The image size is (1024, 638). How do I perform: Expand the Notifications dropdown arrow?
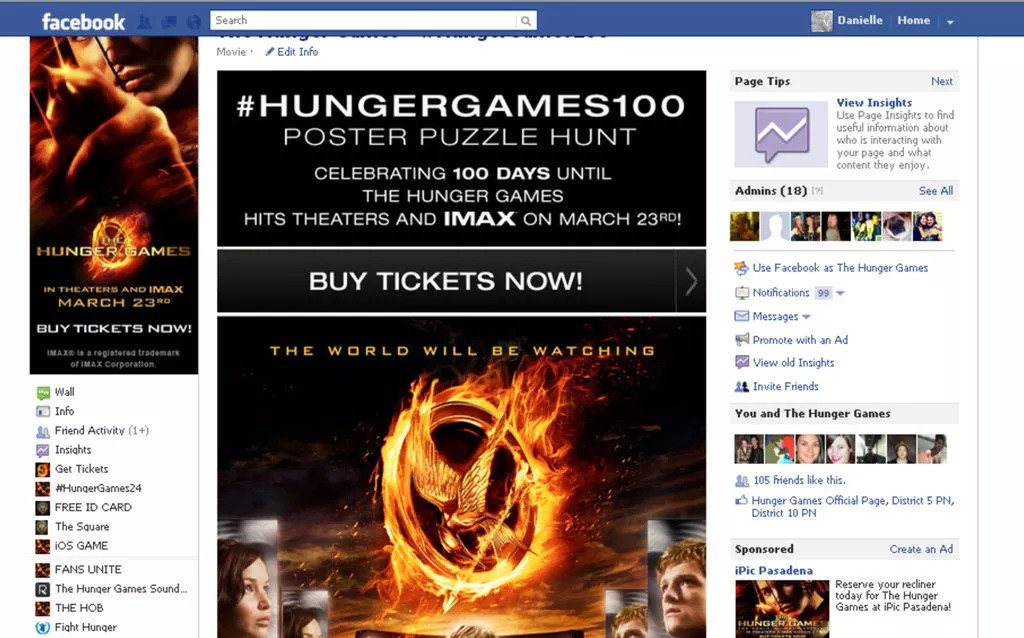pyautogui.click(x=840, y=293)
